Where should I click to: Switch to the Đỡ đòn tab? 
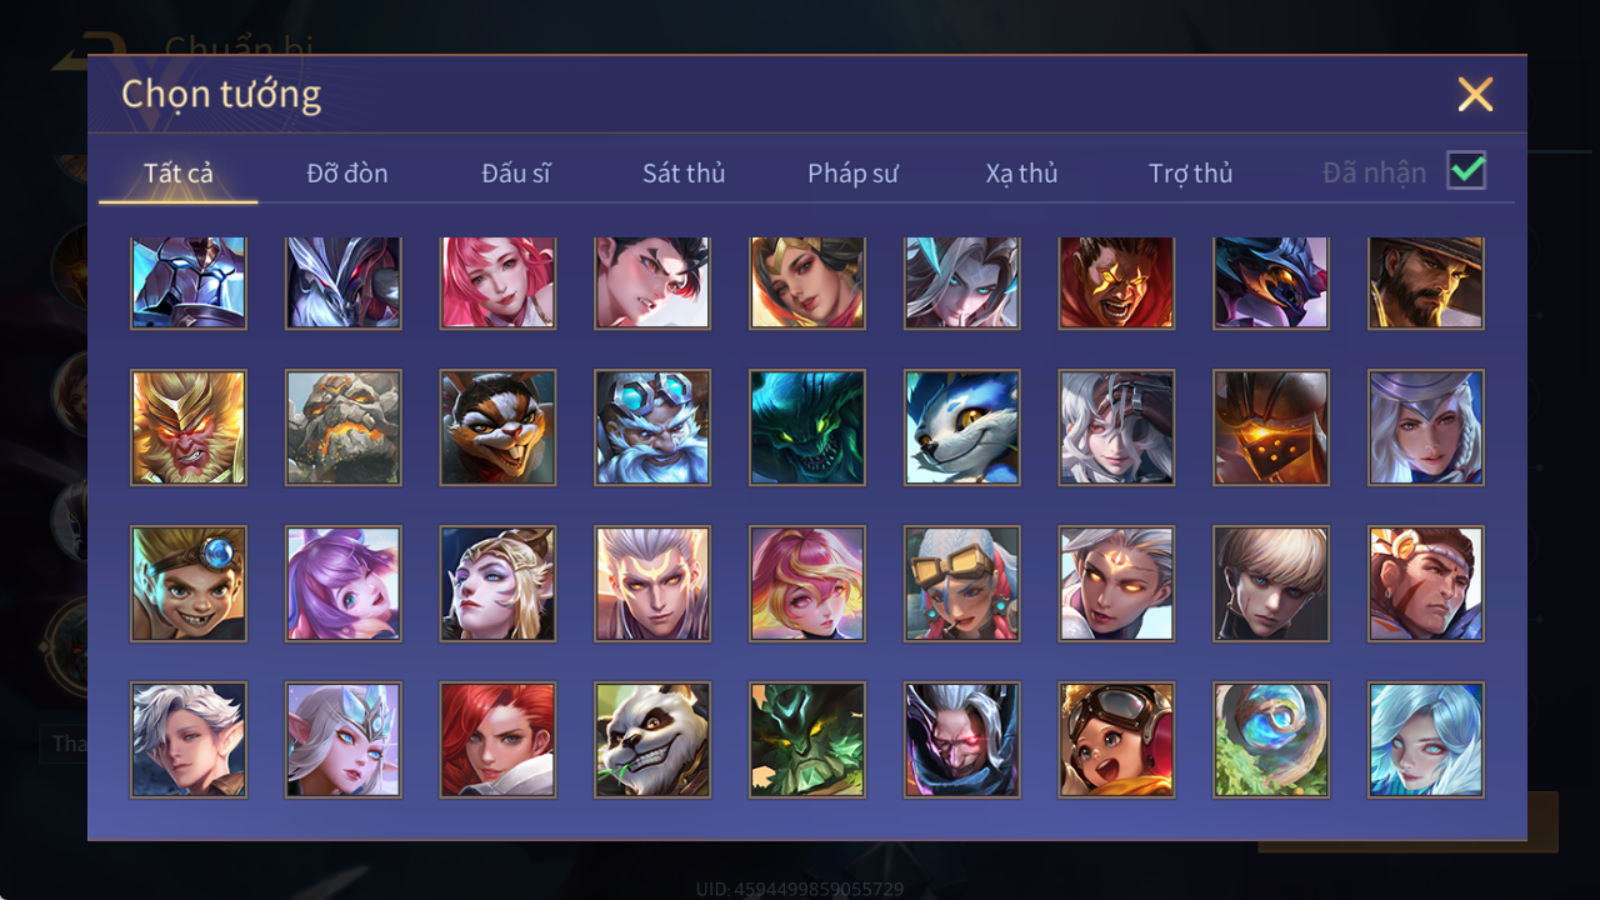[347, 174]
